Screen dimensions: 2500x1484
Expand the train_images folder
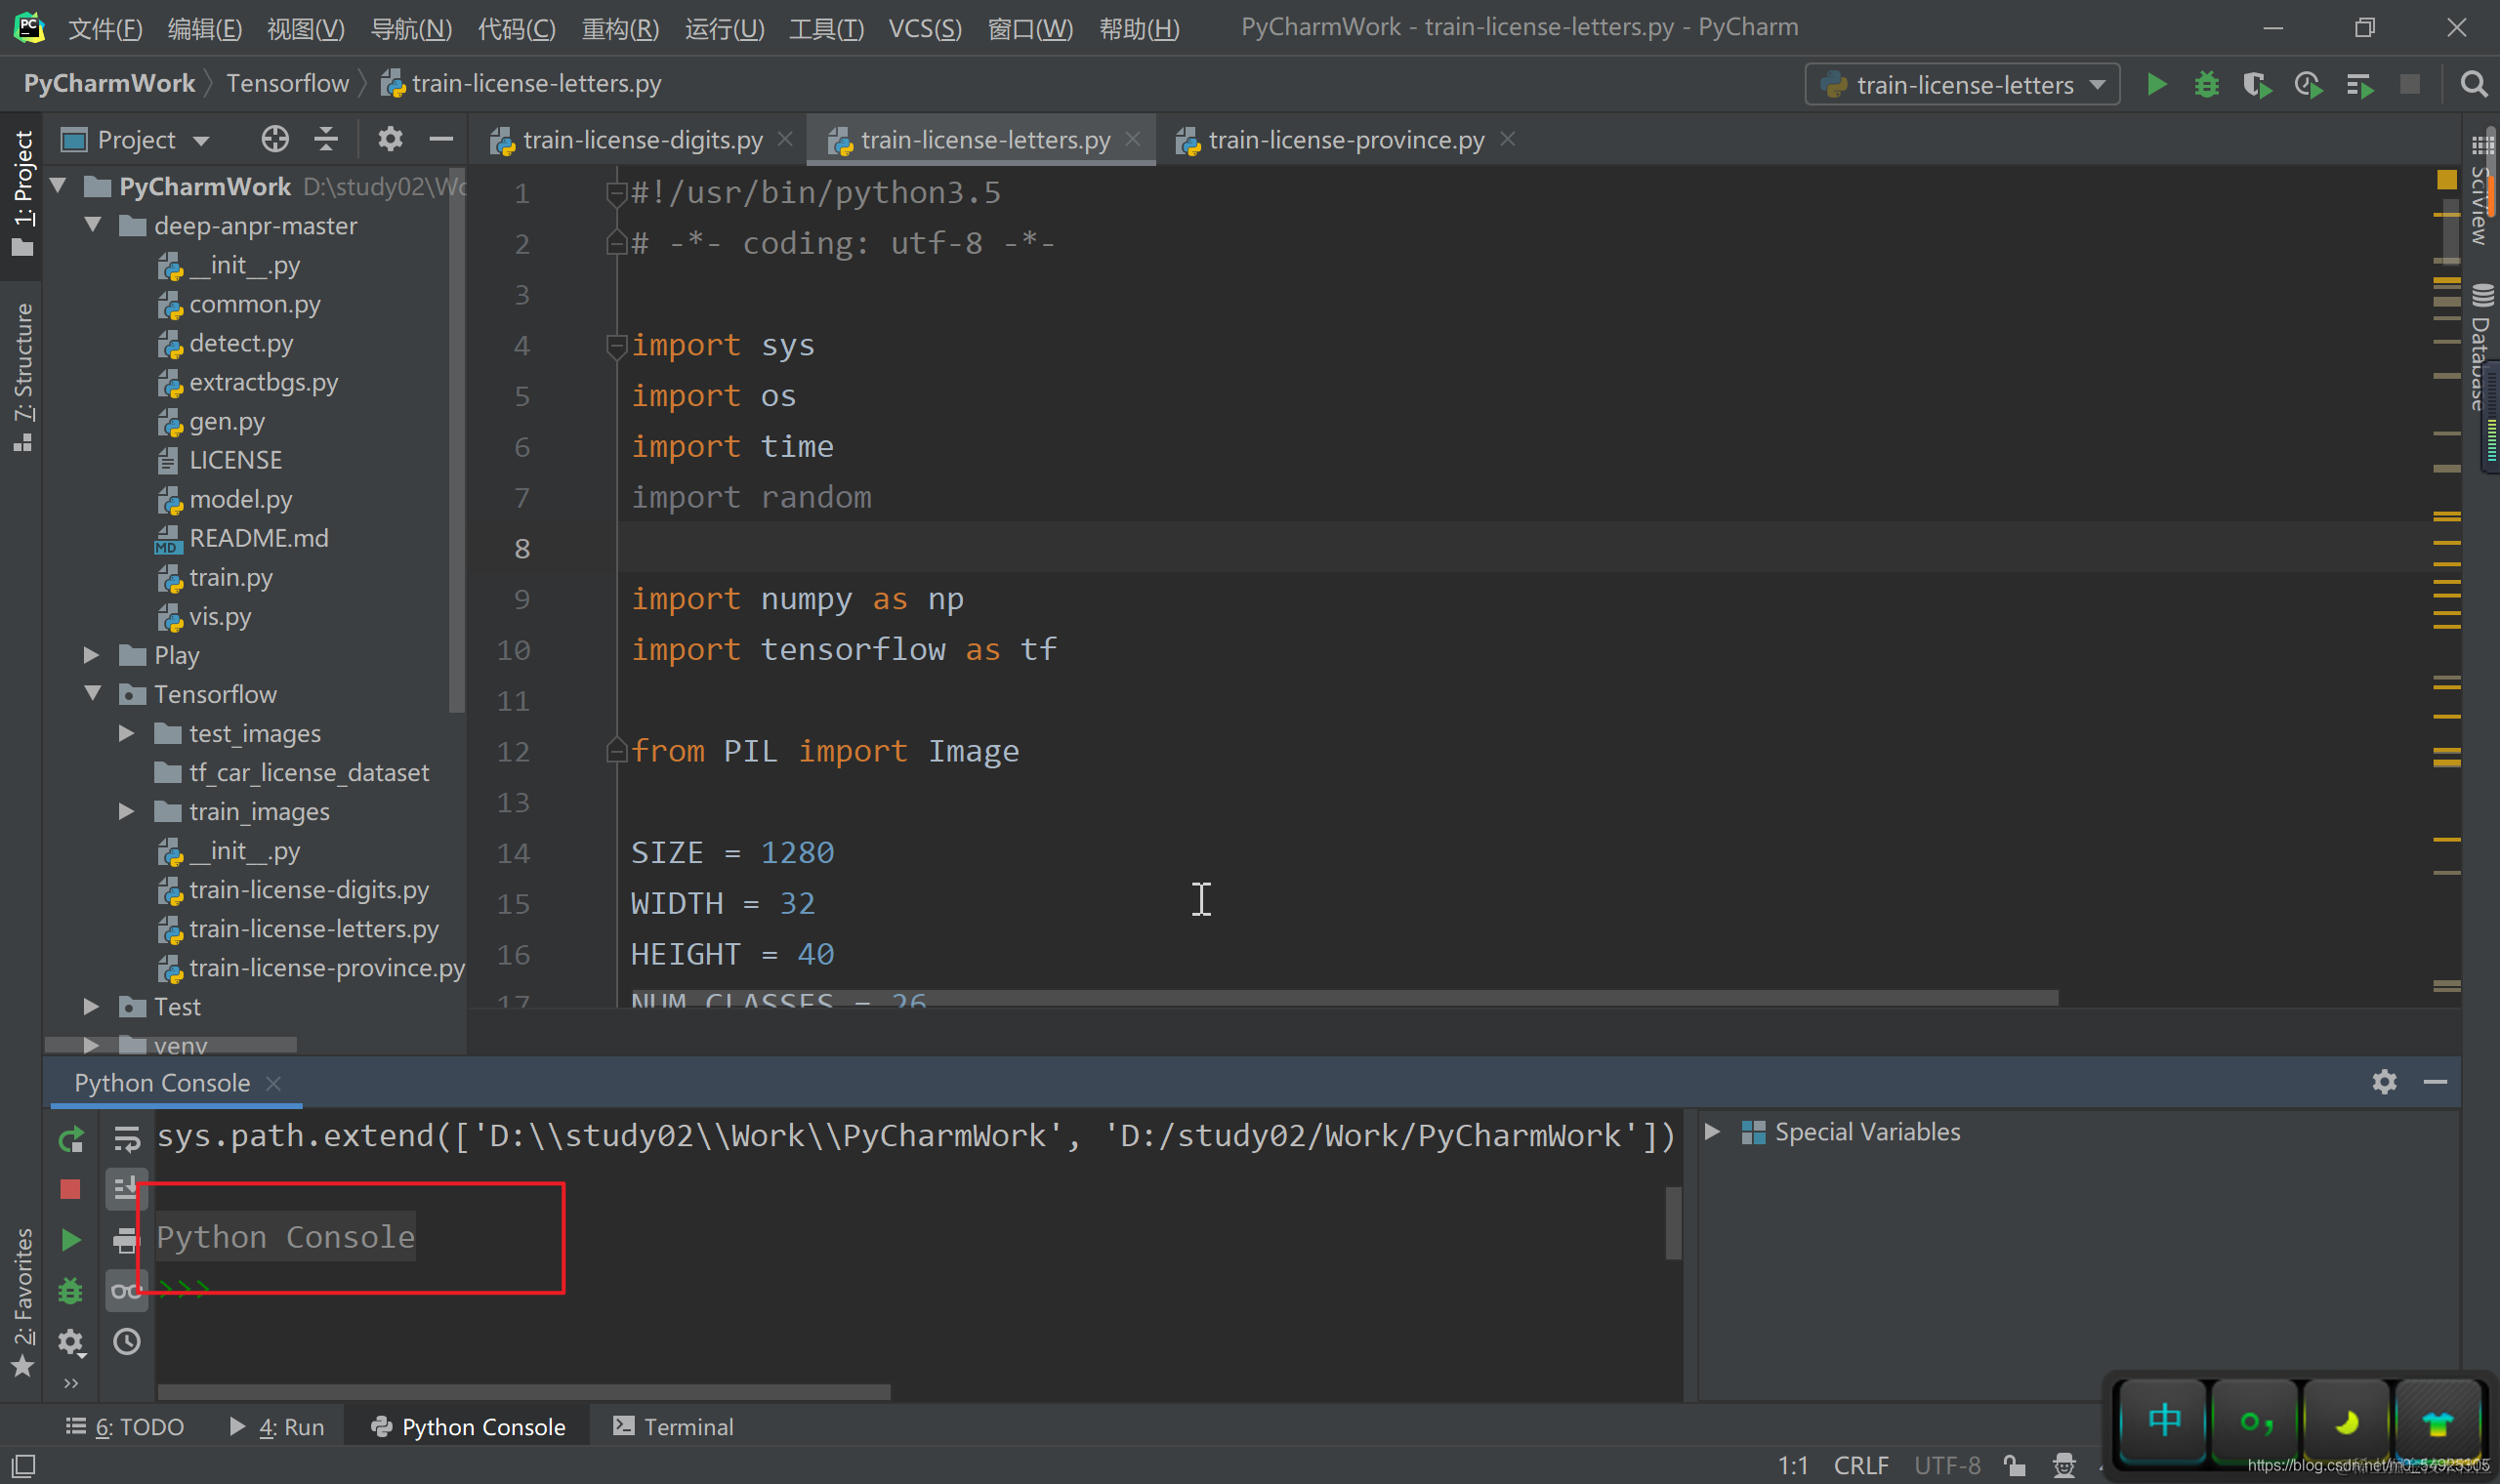[126, 811]
